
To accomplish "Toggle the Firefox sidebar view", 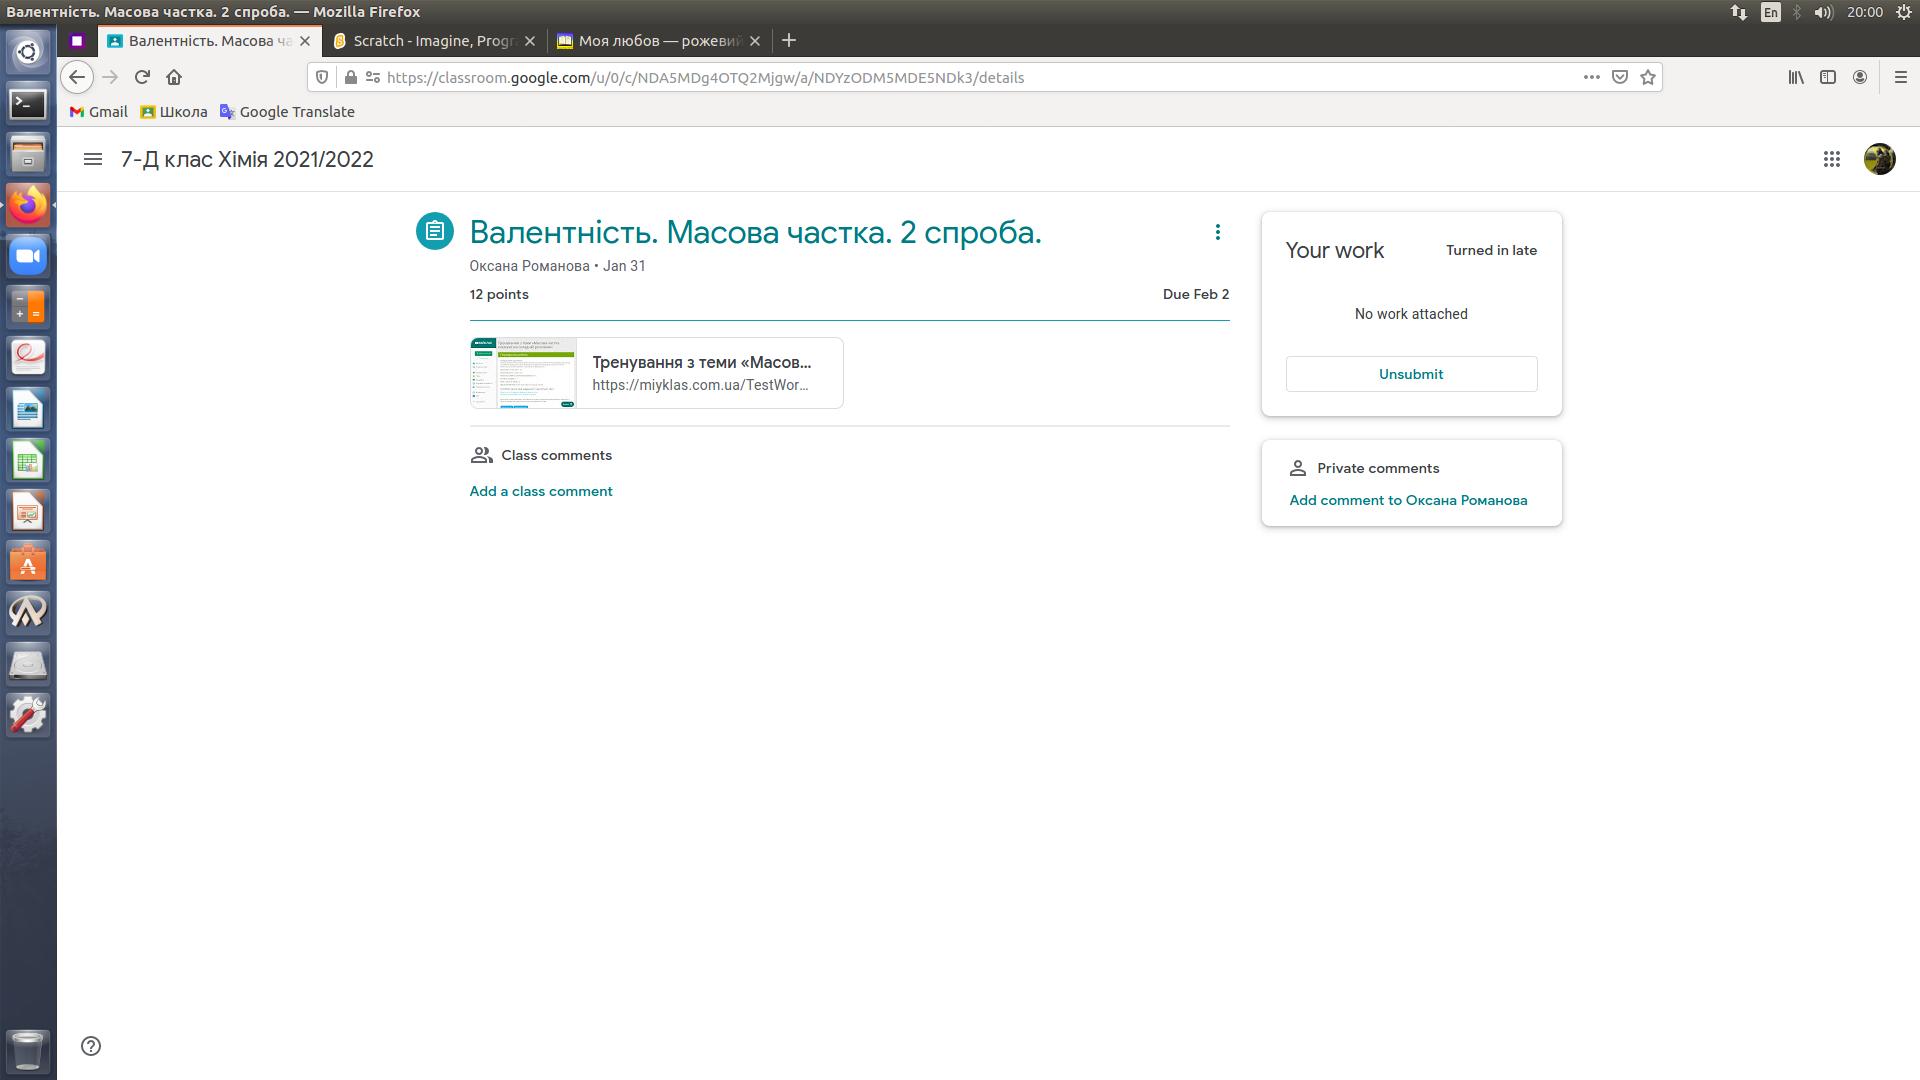I will tap(1827, 77).
